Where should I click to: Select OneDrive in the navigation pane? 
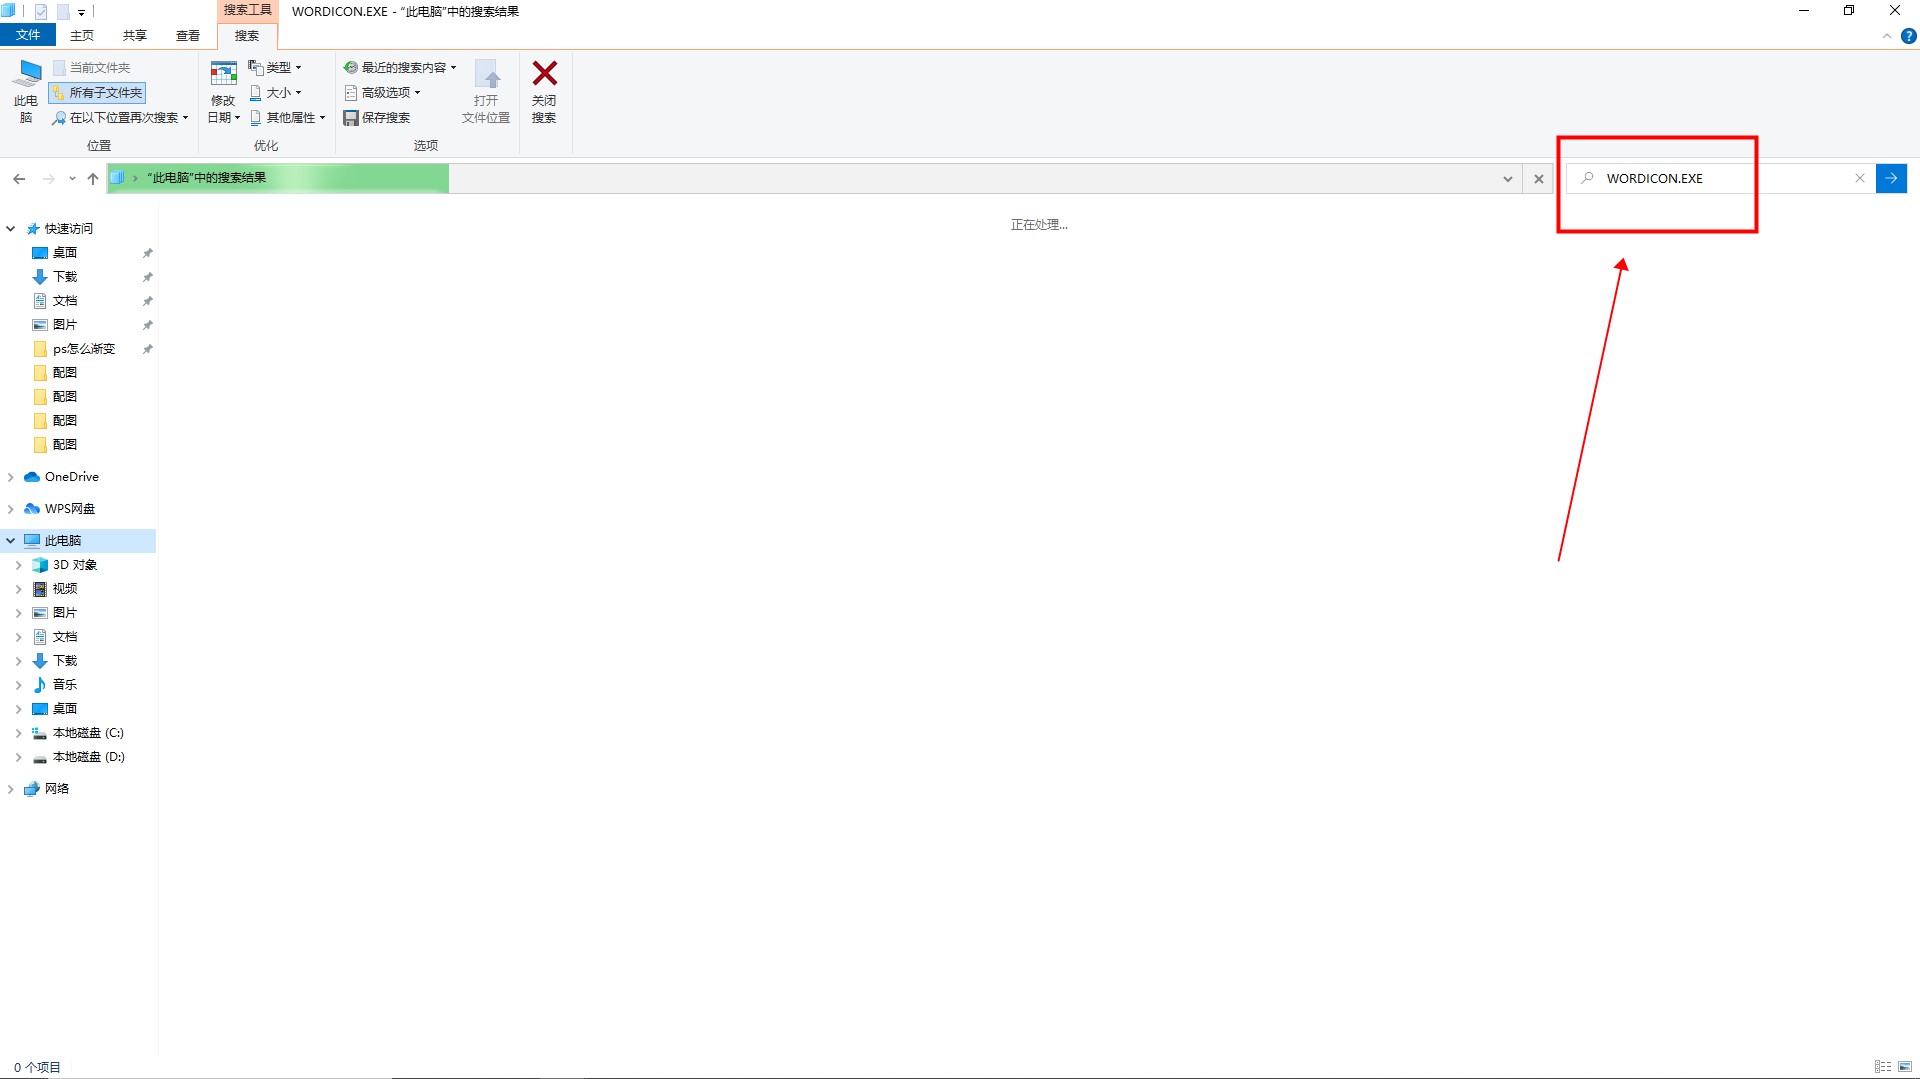pyautogui.click(x=71, y=477)
